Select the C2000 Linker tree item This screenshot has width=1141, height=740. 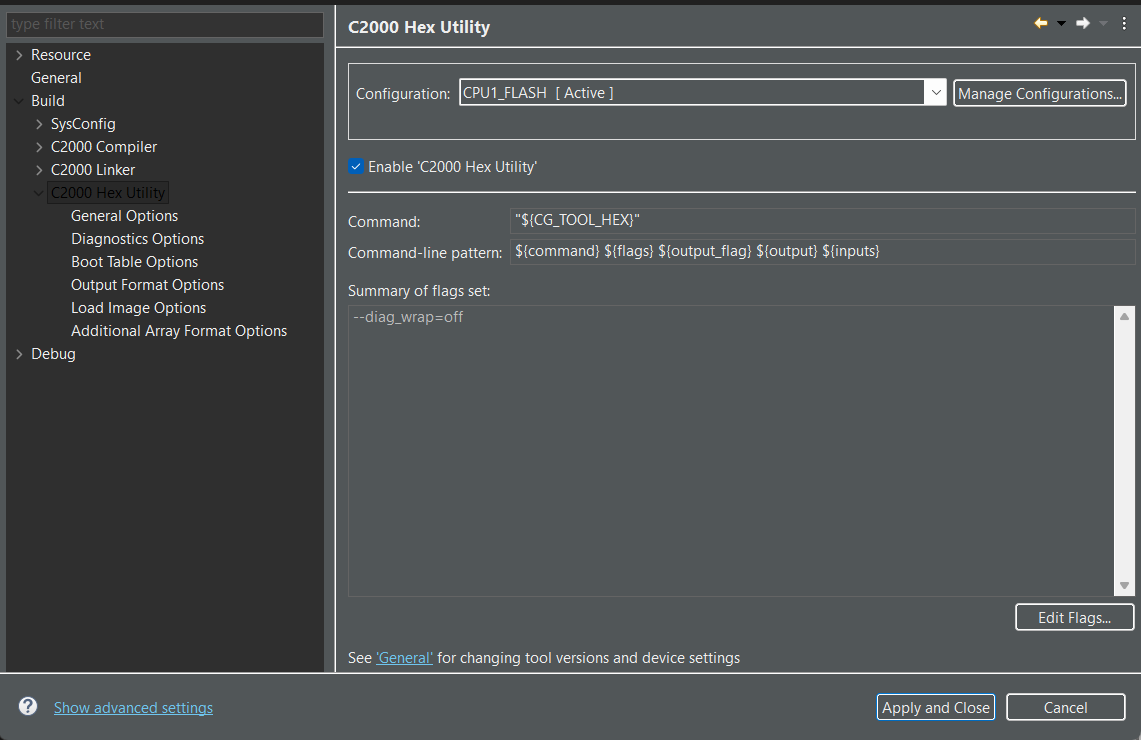(x=93, y=170)
